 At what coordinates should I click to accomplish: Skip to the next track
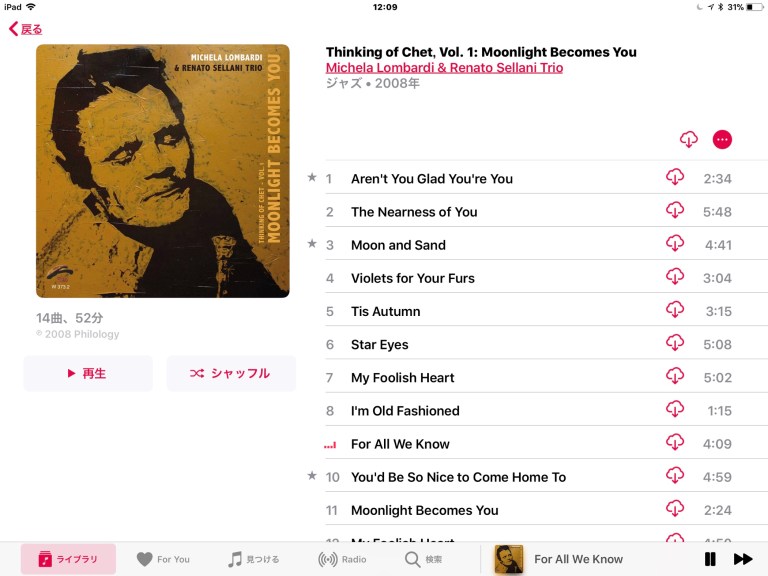pos(743,559)
